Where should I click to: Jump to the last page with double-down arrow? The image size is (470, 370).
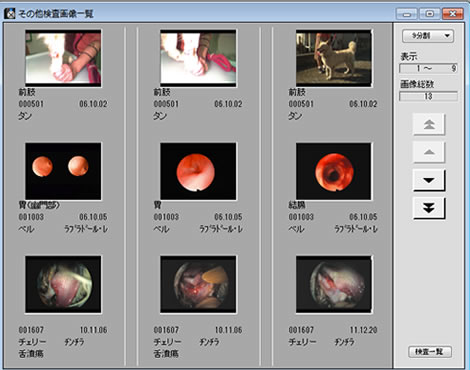(x=429, y=208)
